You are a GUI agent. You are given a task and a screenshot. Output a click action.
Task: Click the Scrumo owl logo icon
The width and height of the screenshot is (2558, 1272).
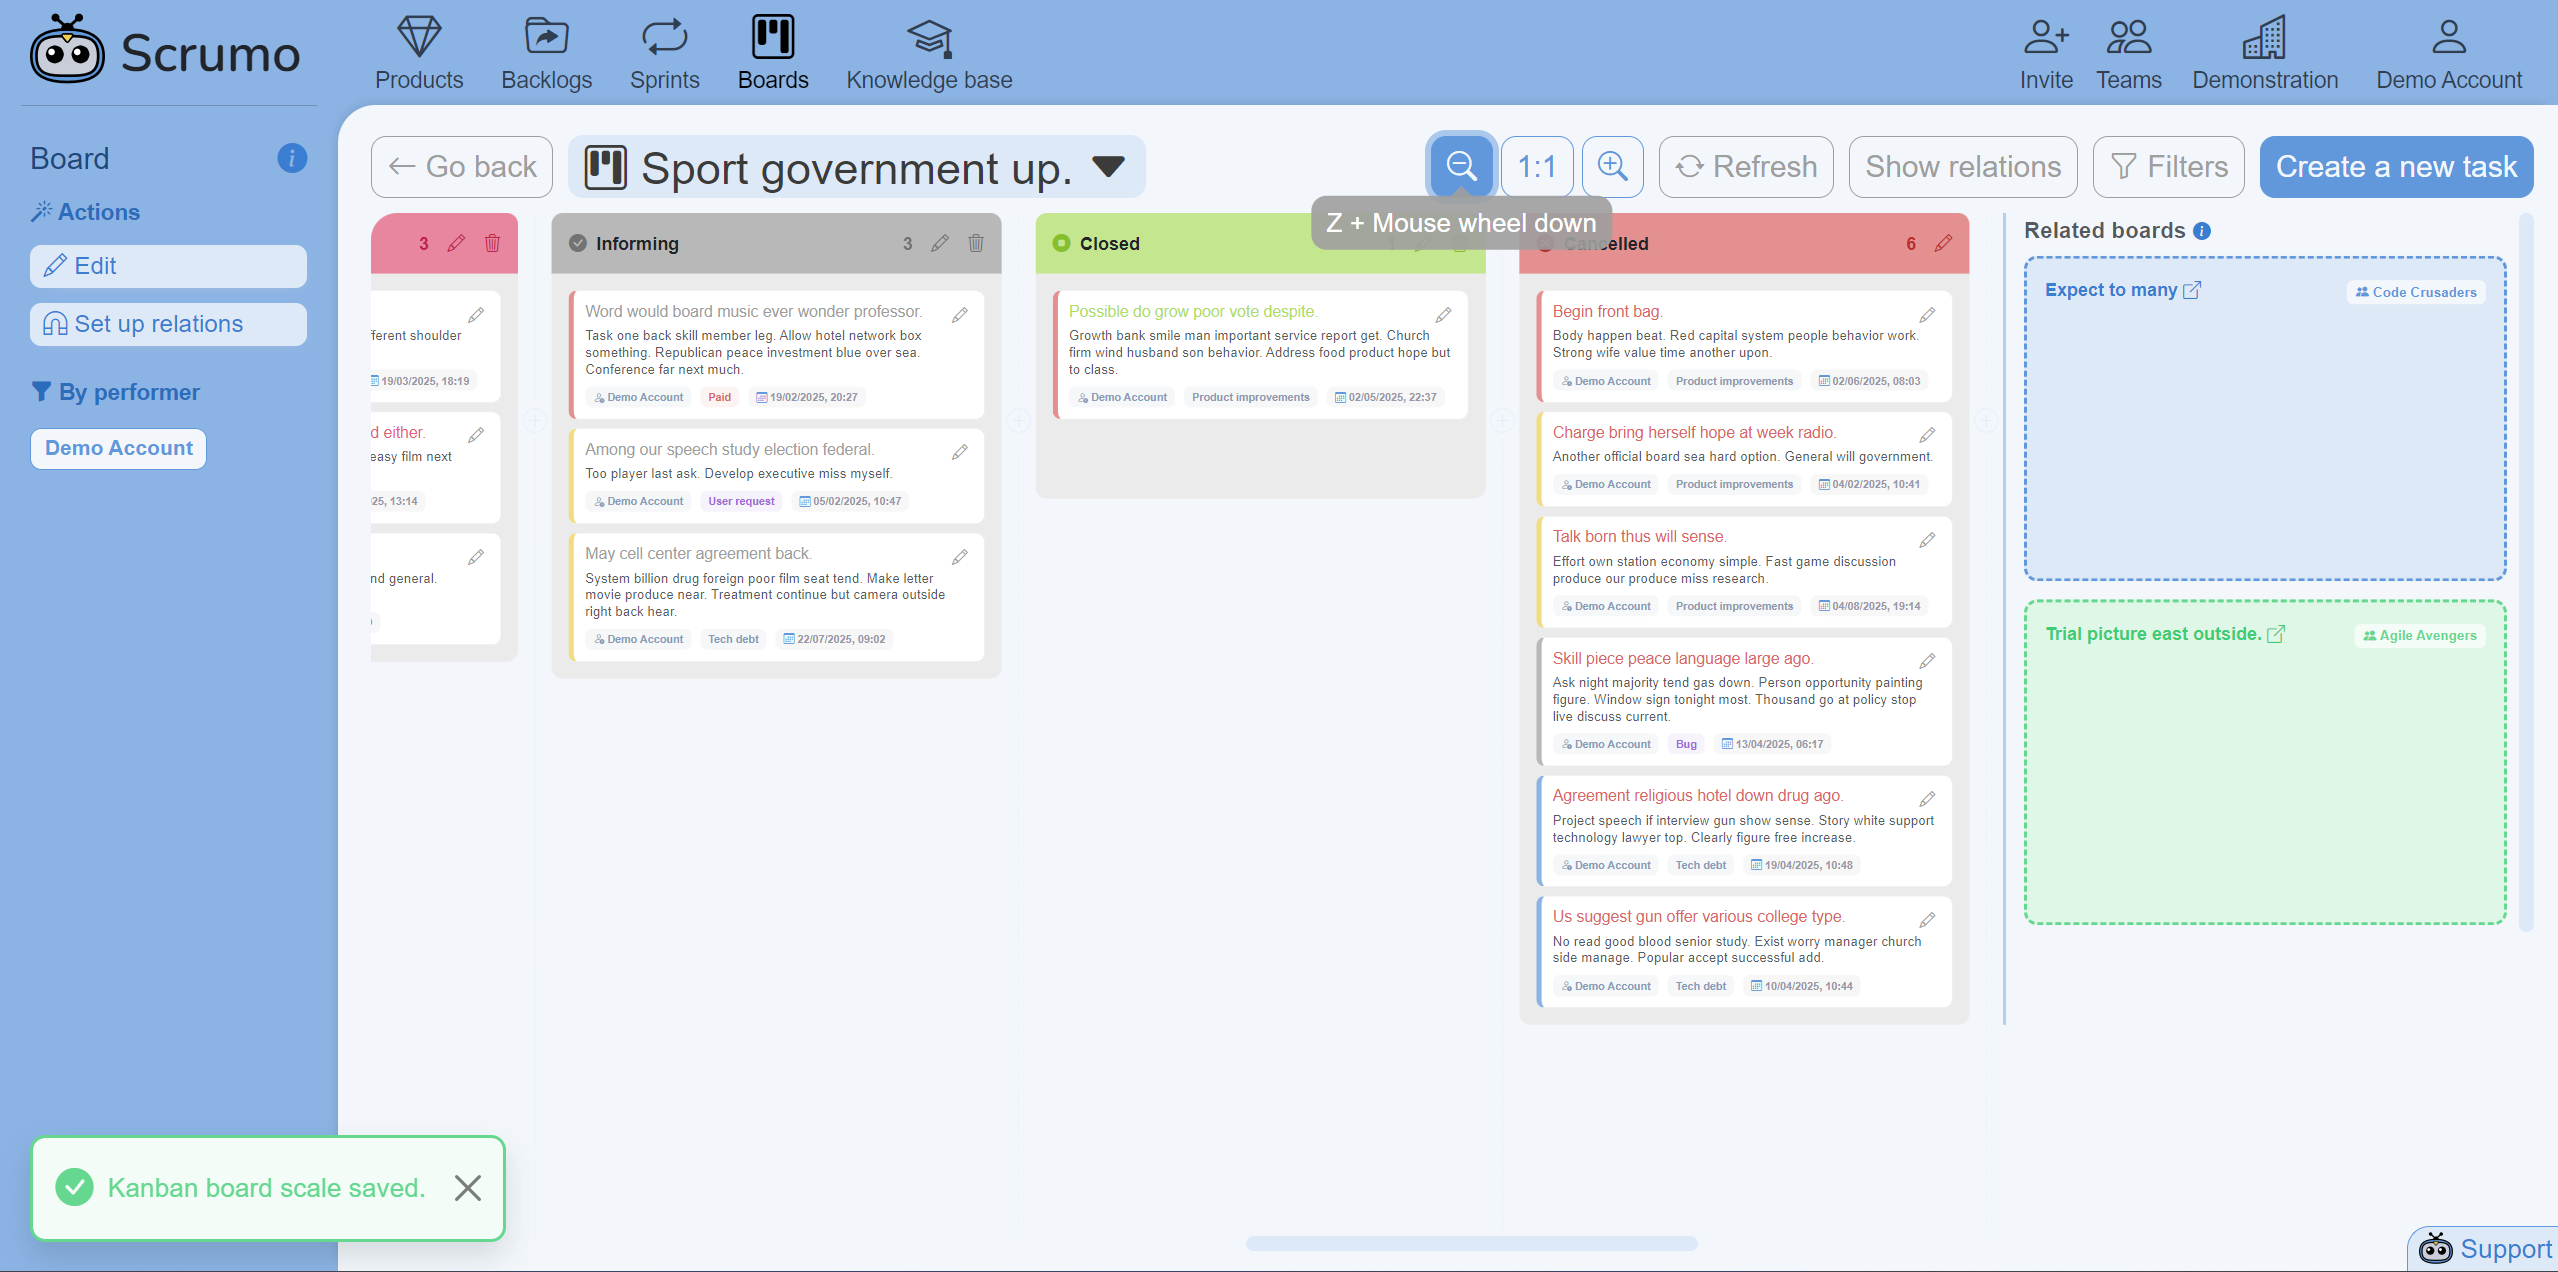point(65,49)
